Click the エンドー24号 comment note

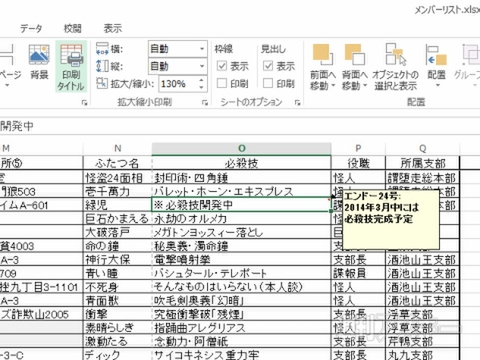tap(391, 219)
